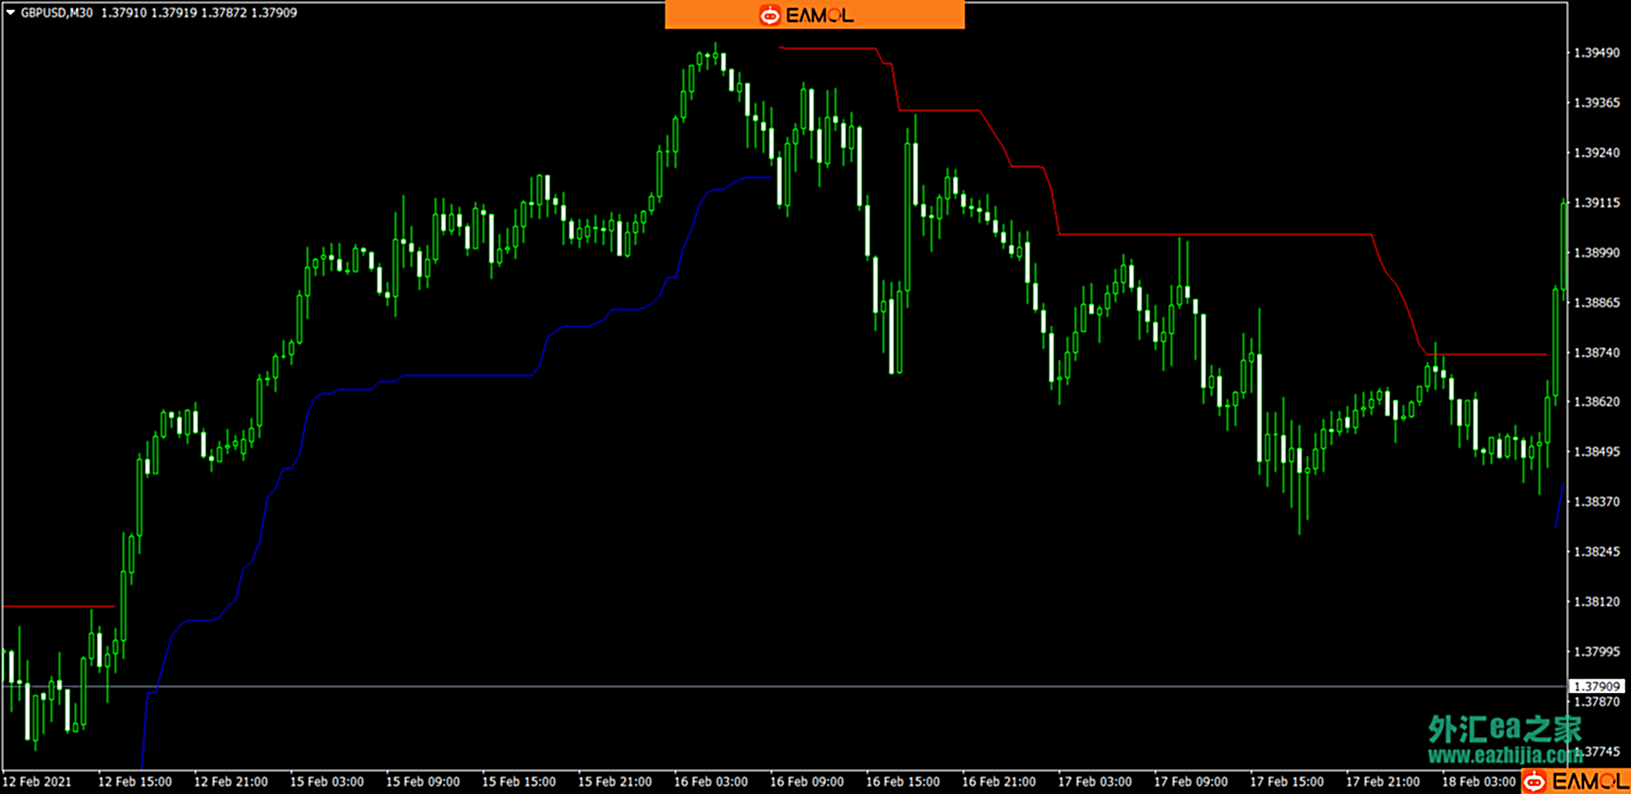This screenshot has height=794, width=1631.
Task: Select the horizontal white bid price line
Action: (784, 686)
